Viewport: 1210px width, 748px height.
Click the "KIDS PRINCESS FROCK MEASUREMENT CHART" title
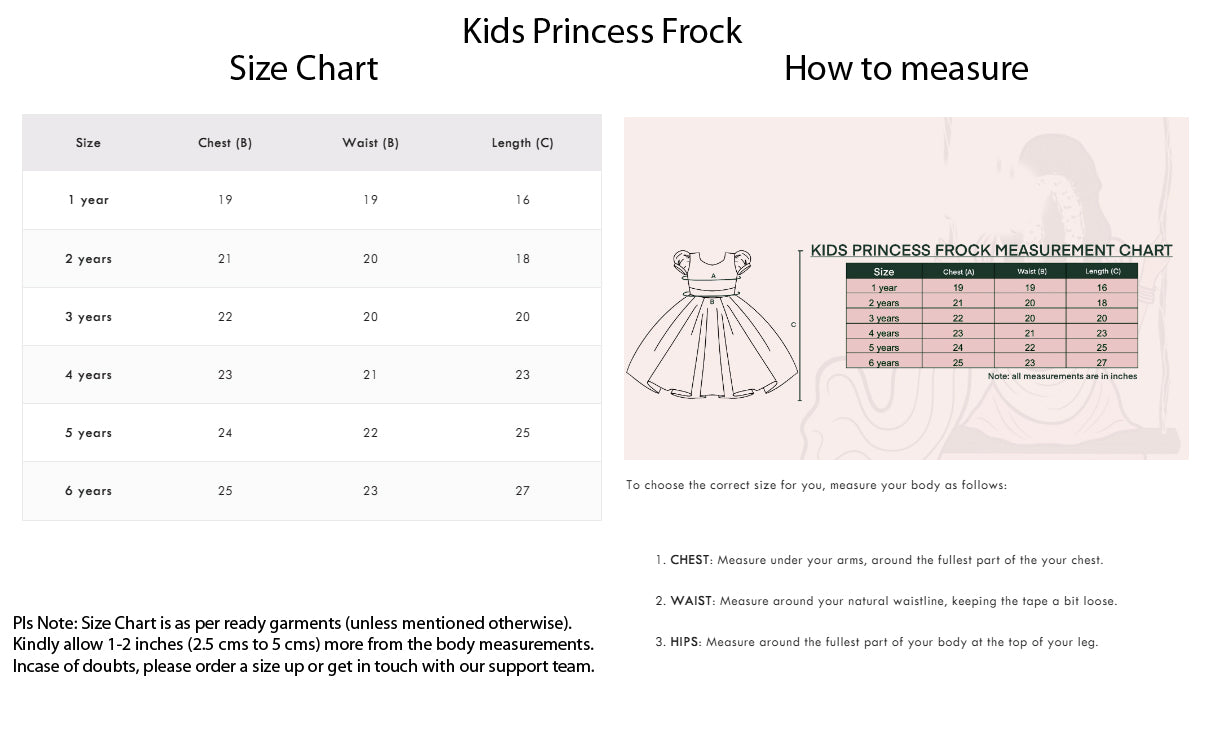[990, 250]
